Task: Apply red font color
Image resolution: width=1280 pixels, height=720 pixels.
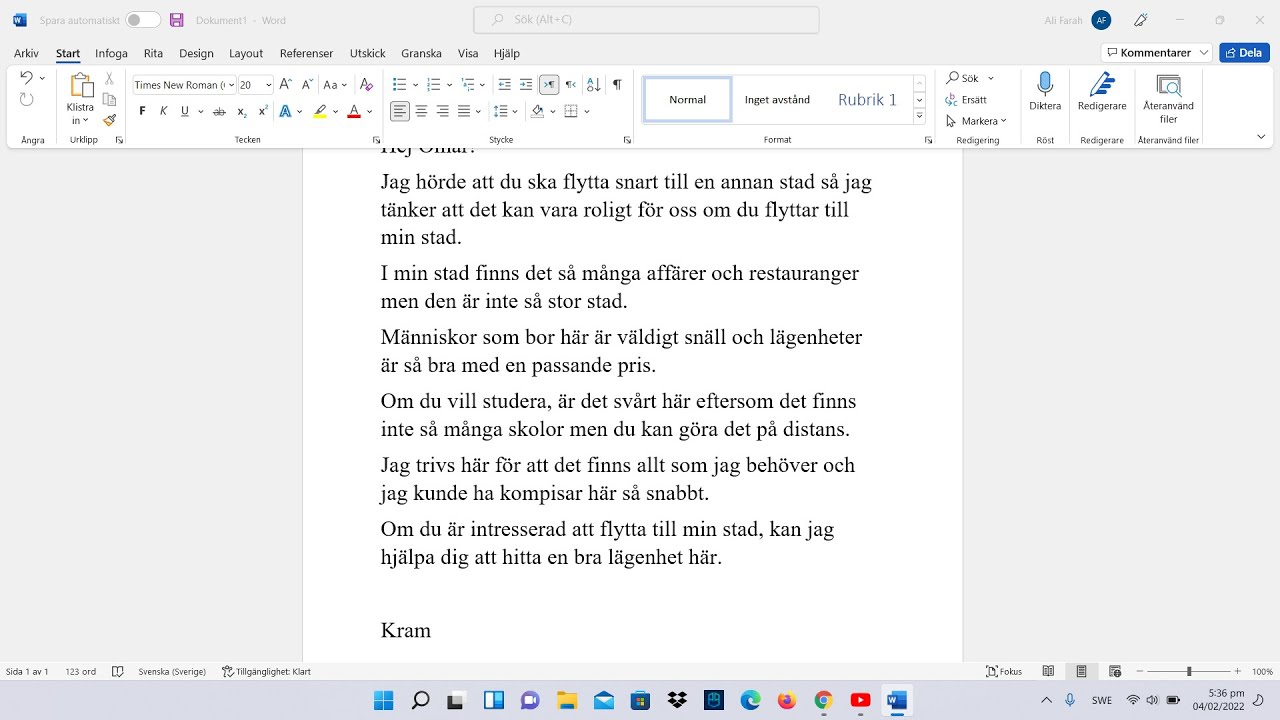Action: [353, 111]
